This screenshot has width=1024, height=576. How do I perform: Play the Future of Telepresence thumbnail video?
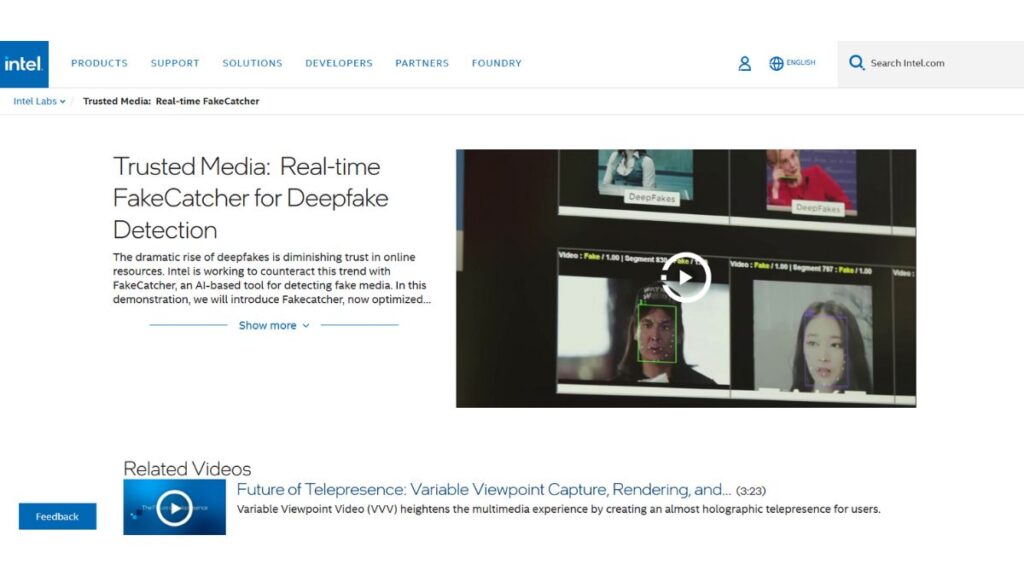(174, 507)
